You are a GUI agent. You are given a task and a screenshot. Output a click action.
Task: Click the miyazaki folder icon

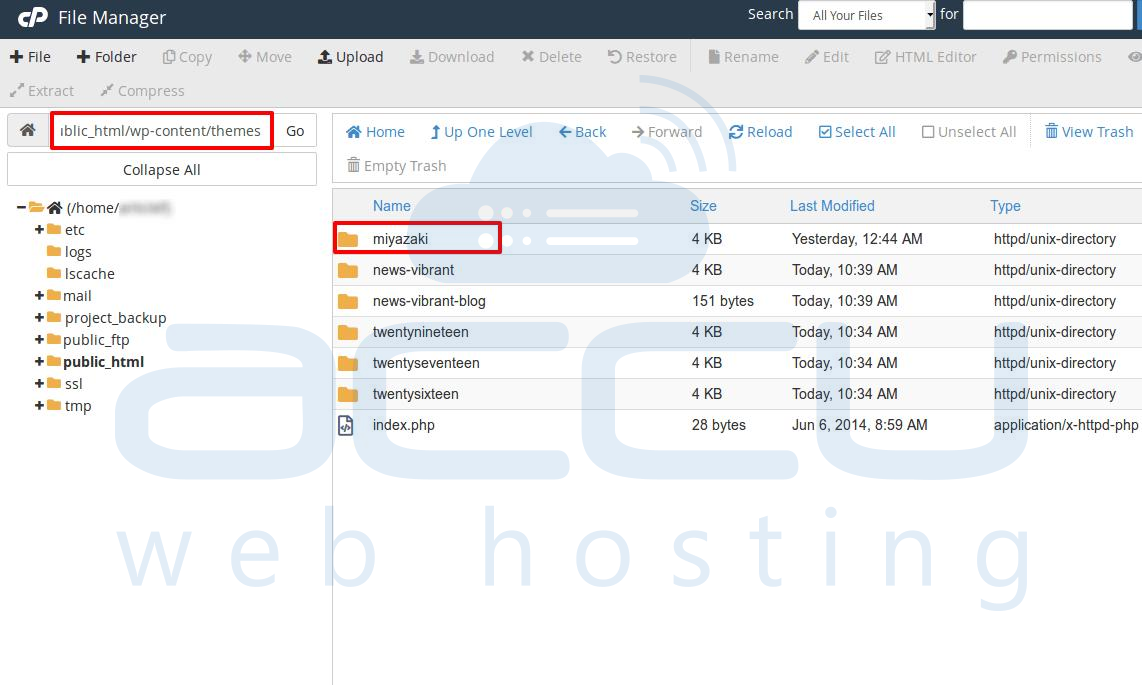pyautogui.click(x=348, y=239)
